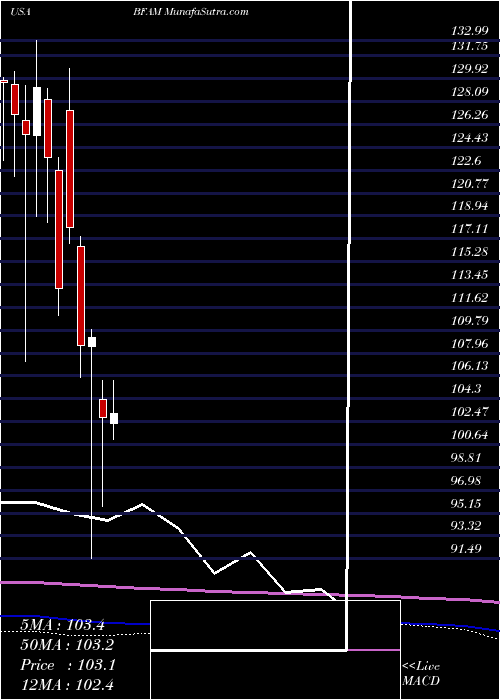Click the 129.92 price level label

pyautogui.click(x=470, y=69)
